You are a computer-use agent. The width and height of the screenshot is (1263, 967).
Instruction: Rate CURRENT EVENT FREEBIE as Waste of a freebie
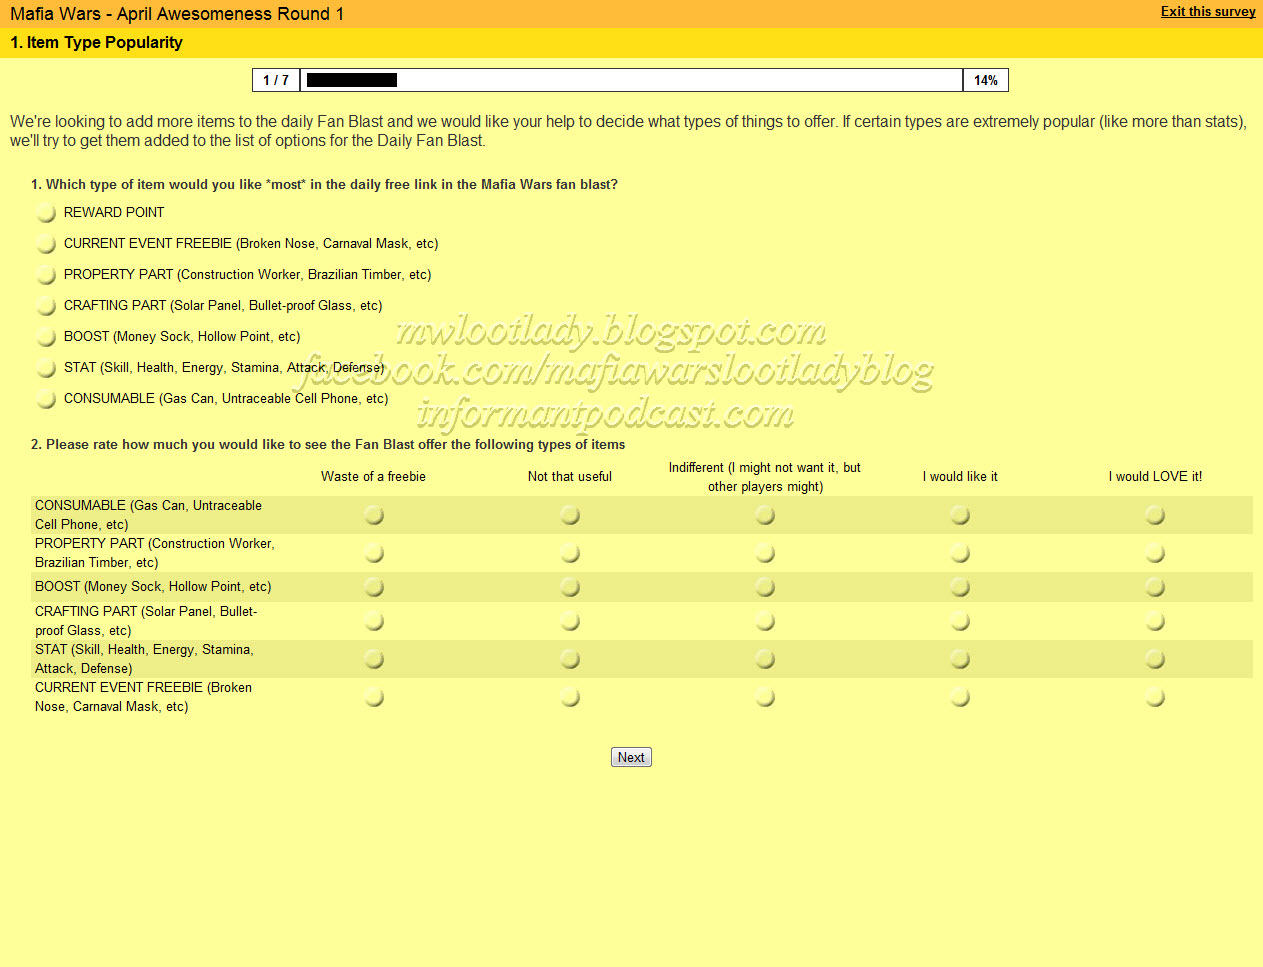click(374, 697)
